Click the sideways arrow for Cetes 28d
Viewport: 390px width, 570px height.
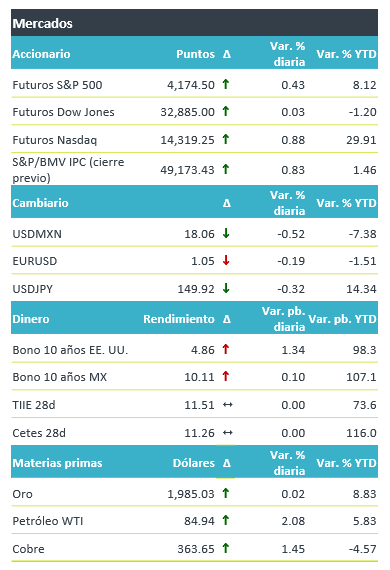[x=228, y=433]
